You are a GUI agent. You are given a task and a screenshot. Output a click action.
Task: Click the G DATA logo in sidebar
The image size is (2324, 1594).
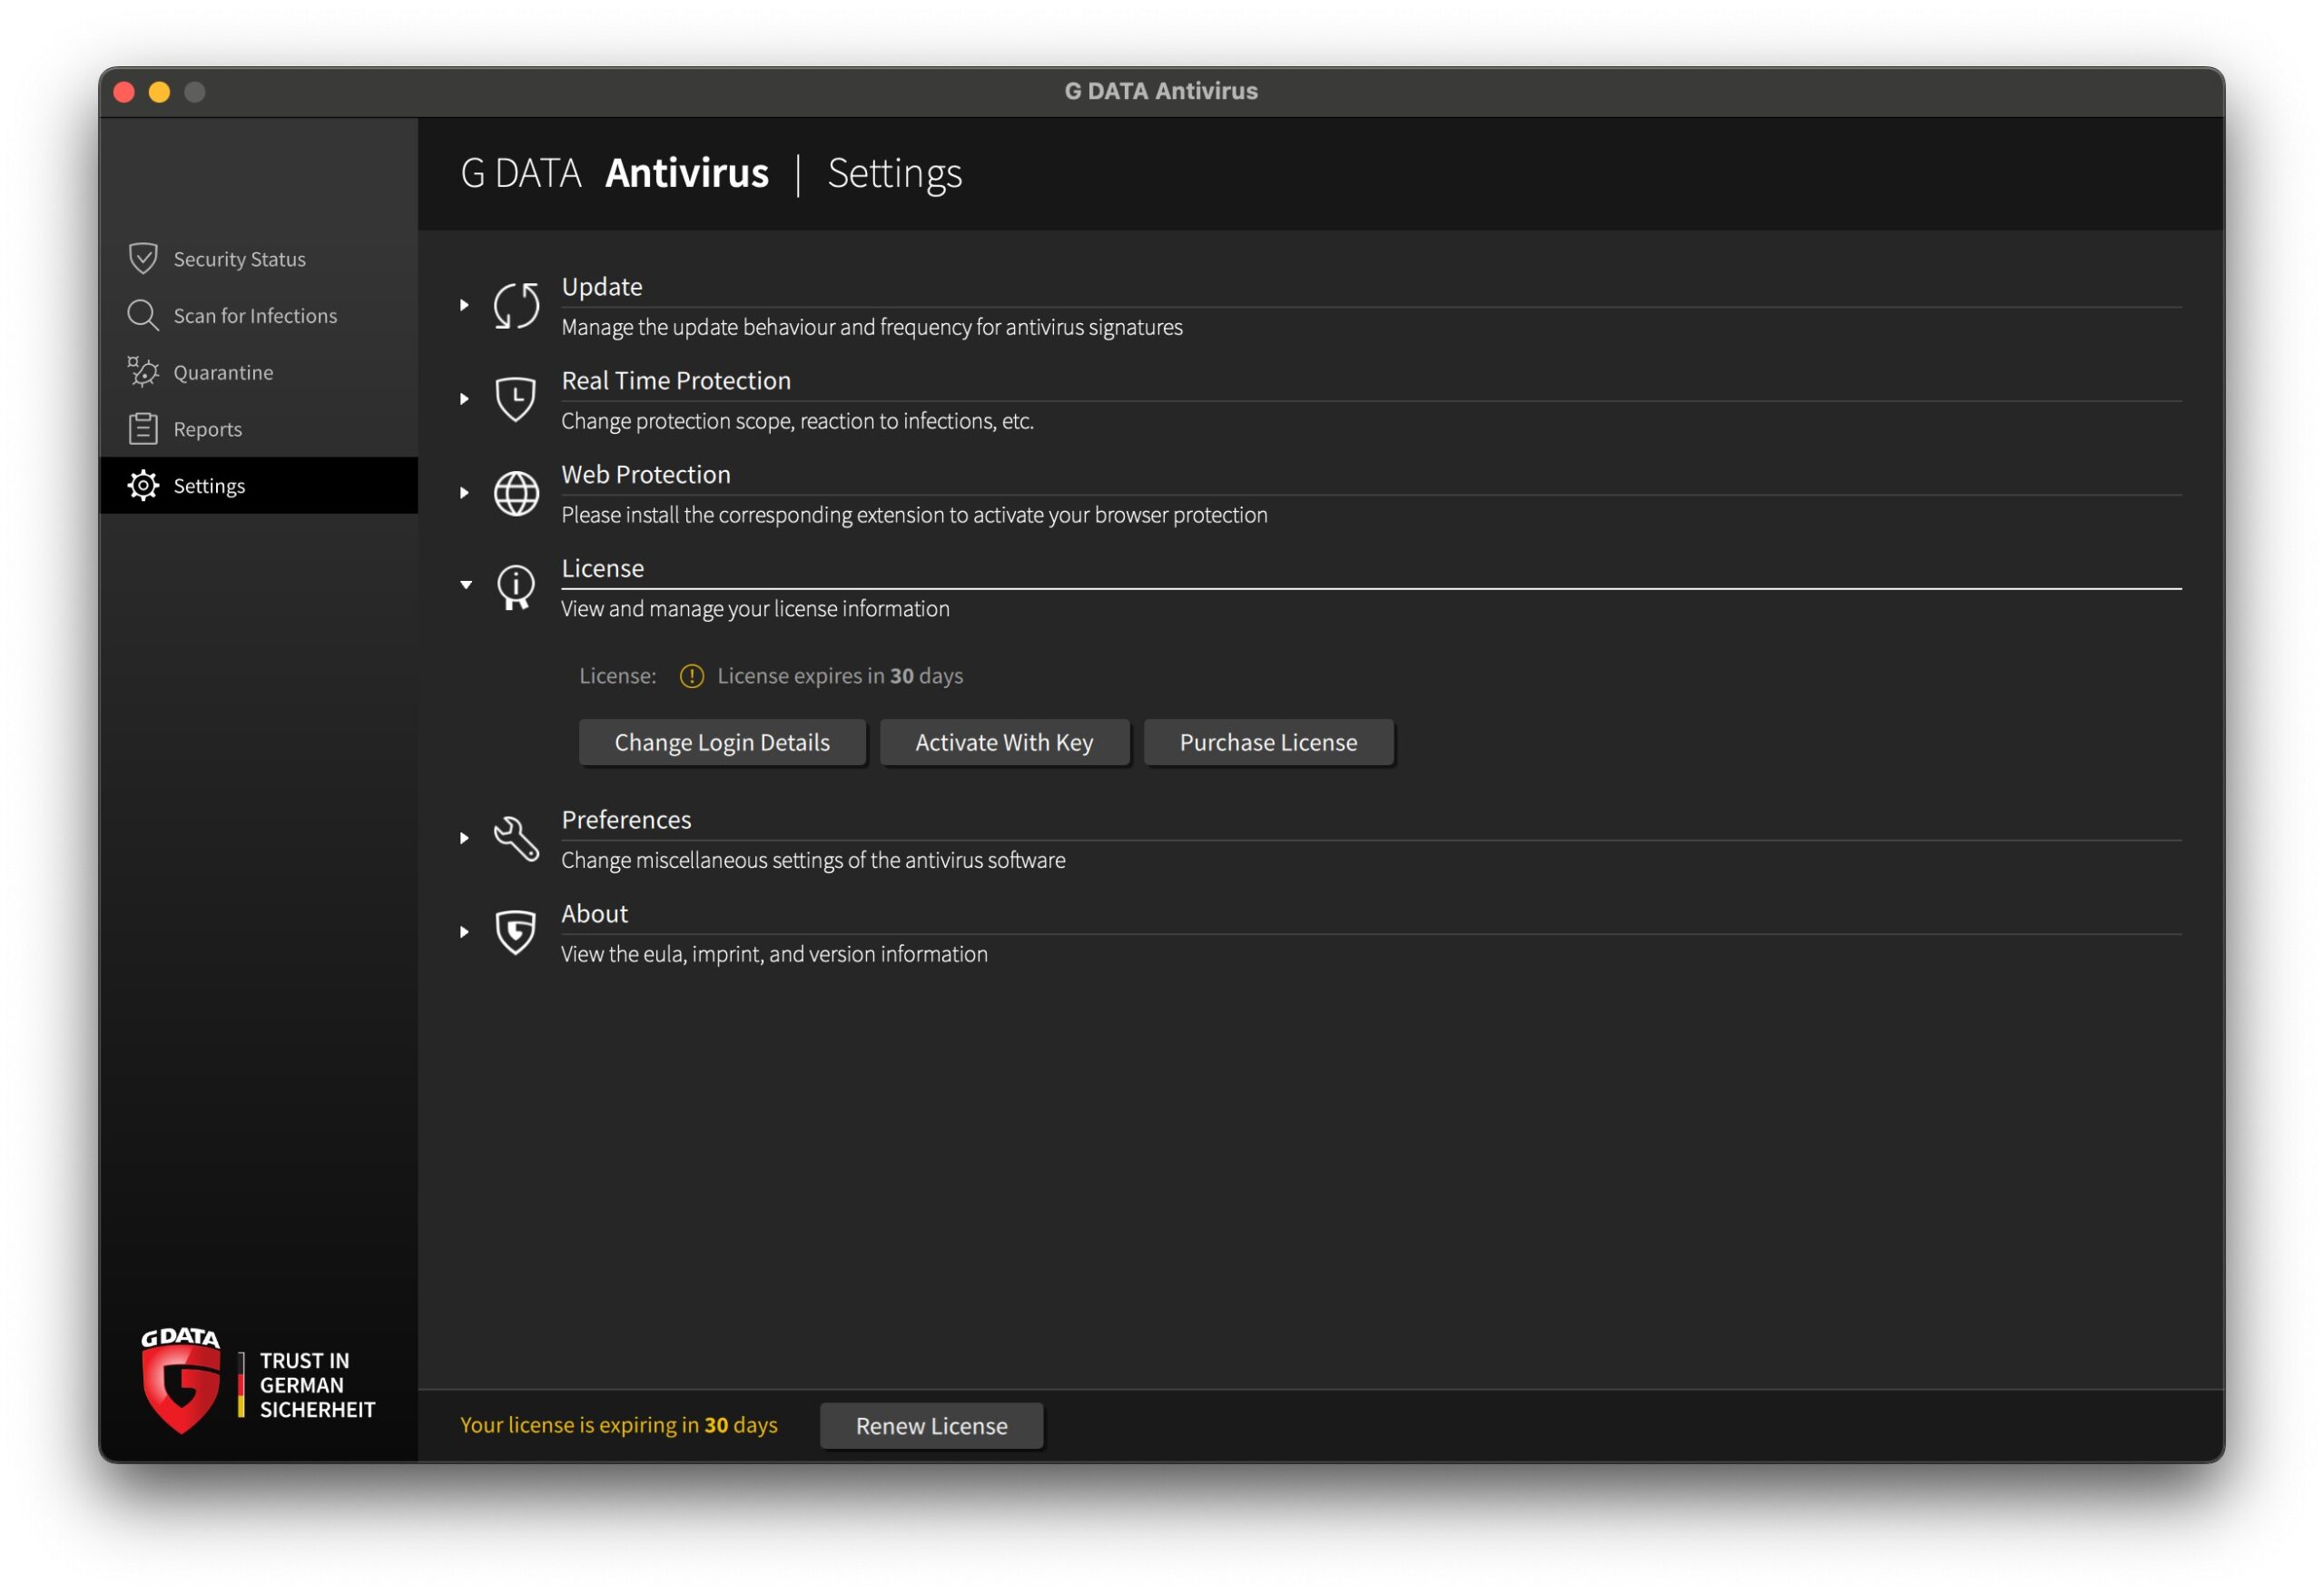click(180, 1381)
